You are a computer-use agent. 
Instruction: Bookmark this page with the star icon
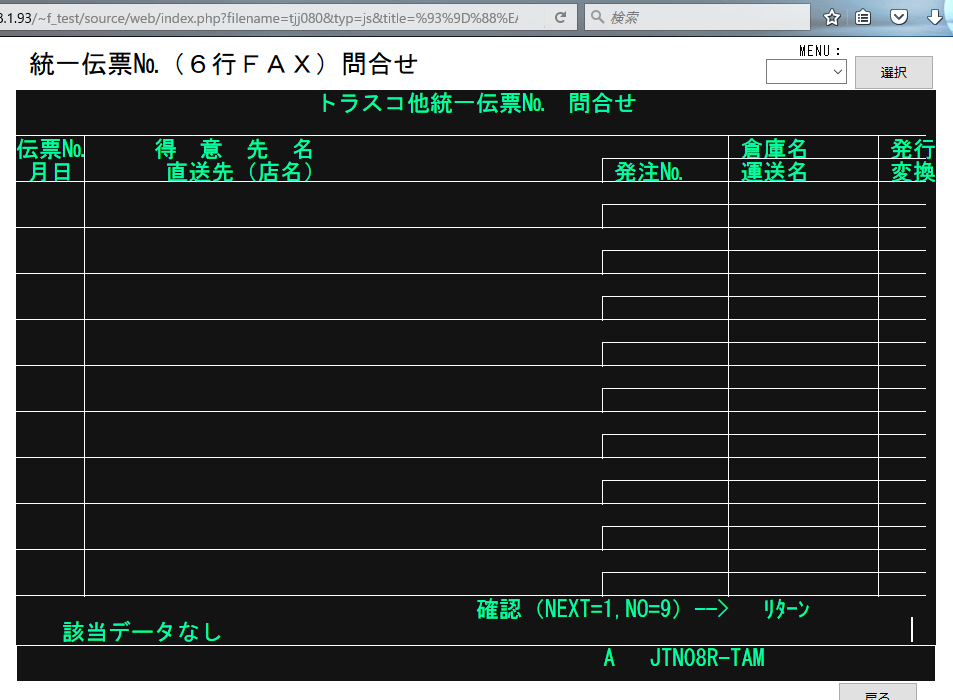pyautogui.click(x=831, y=17)
